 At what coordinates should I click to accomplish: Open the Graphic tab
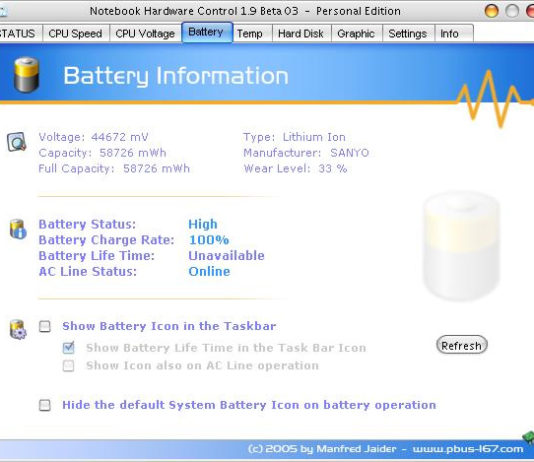coord(356,34)
